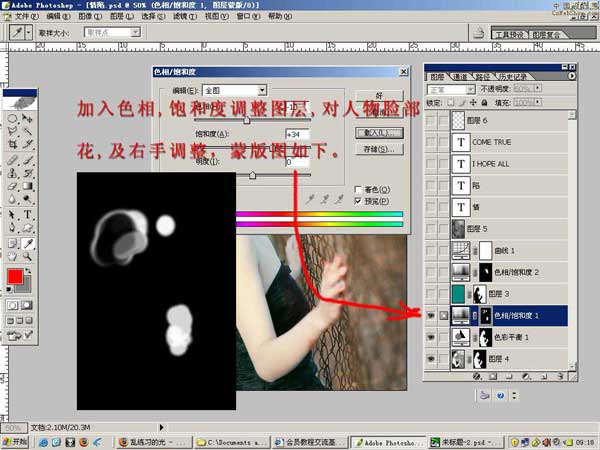Select the Gradient tool

point(27,186)
